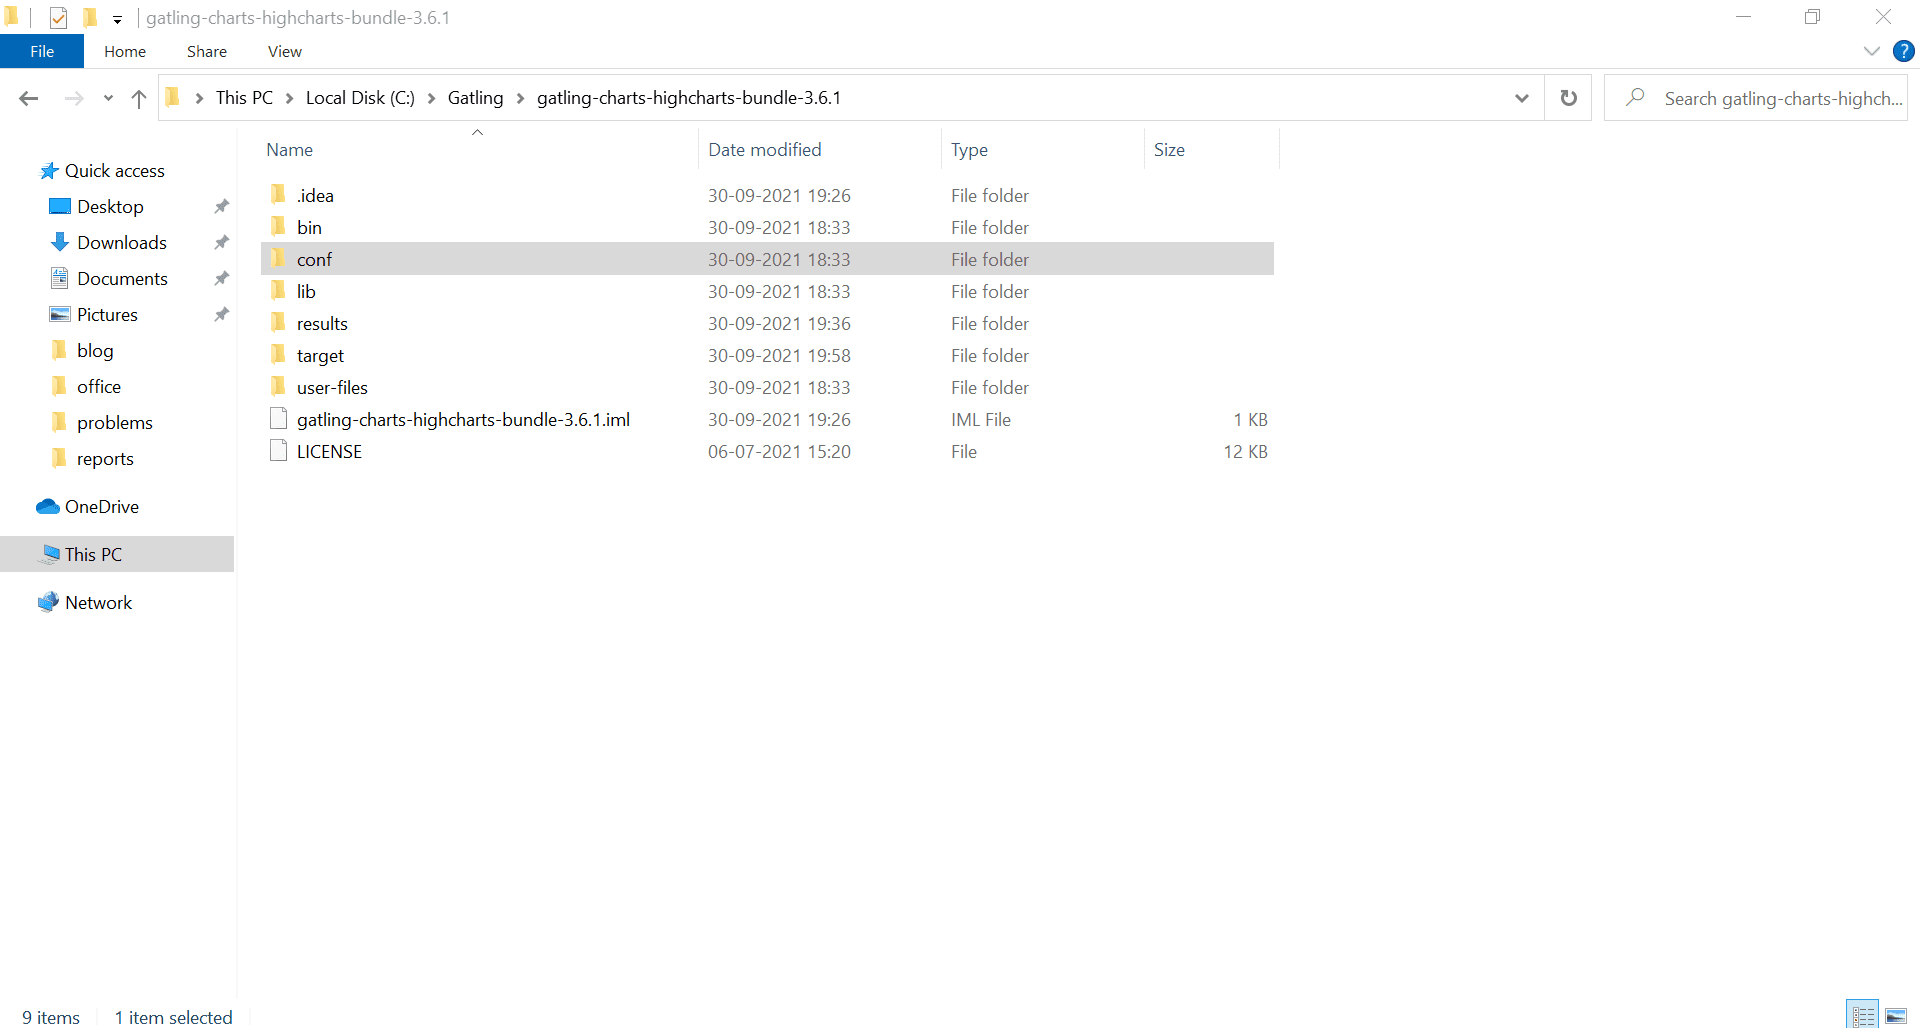Viewport: 1920px width, 1028px height.
Task: Open the Help question mark icon
Action: click(x=1903, y=51)
